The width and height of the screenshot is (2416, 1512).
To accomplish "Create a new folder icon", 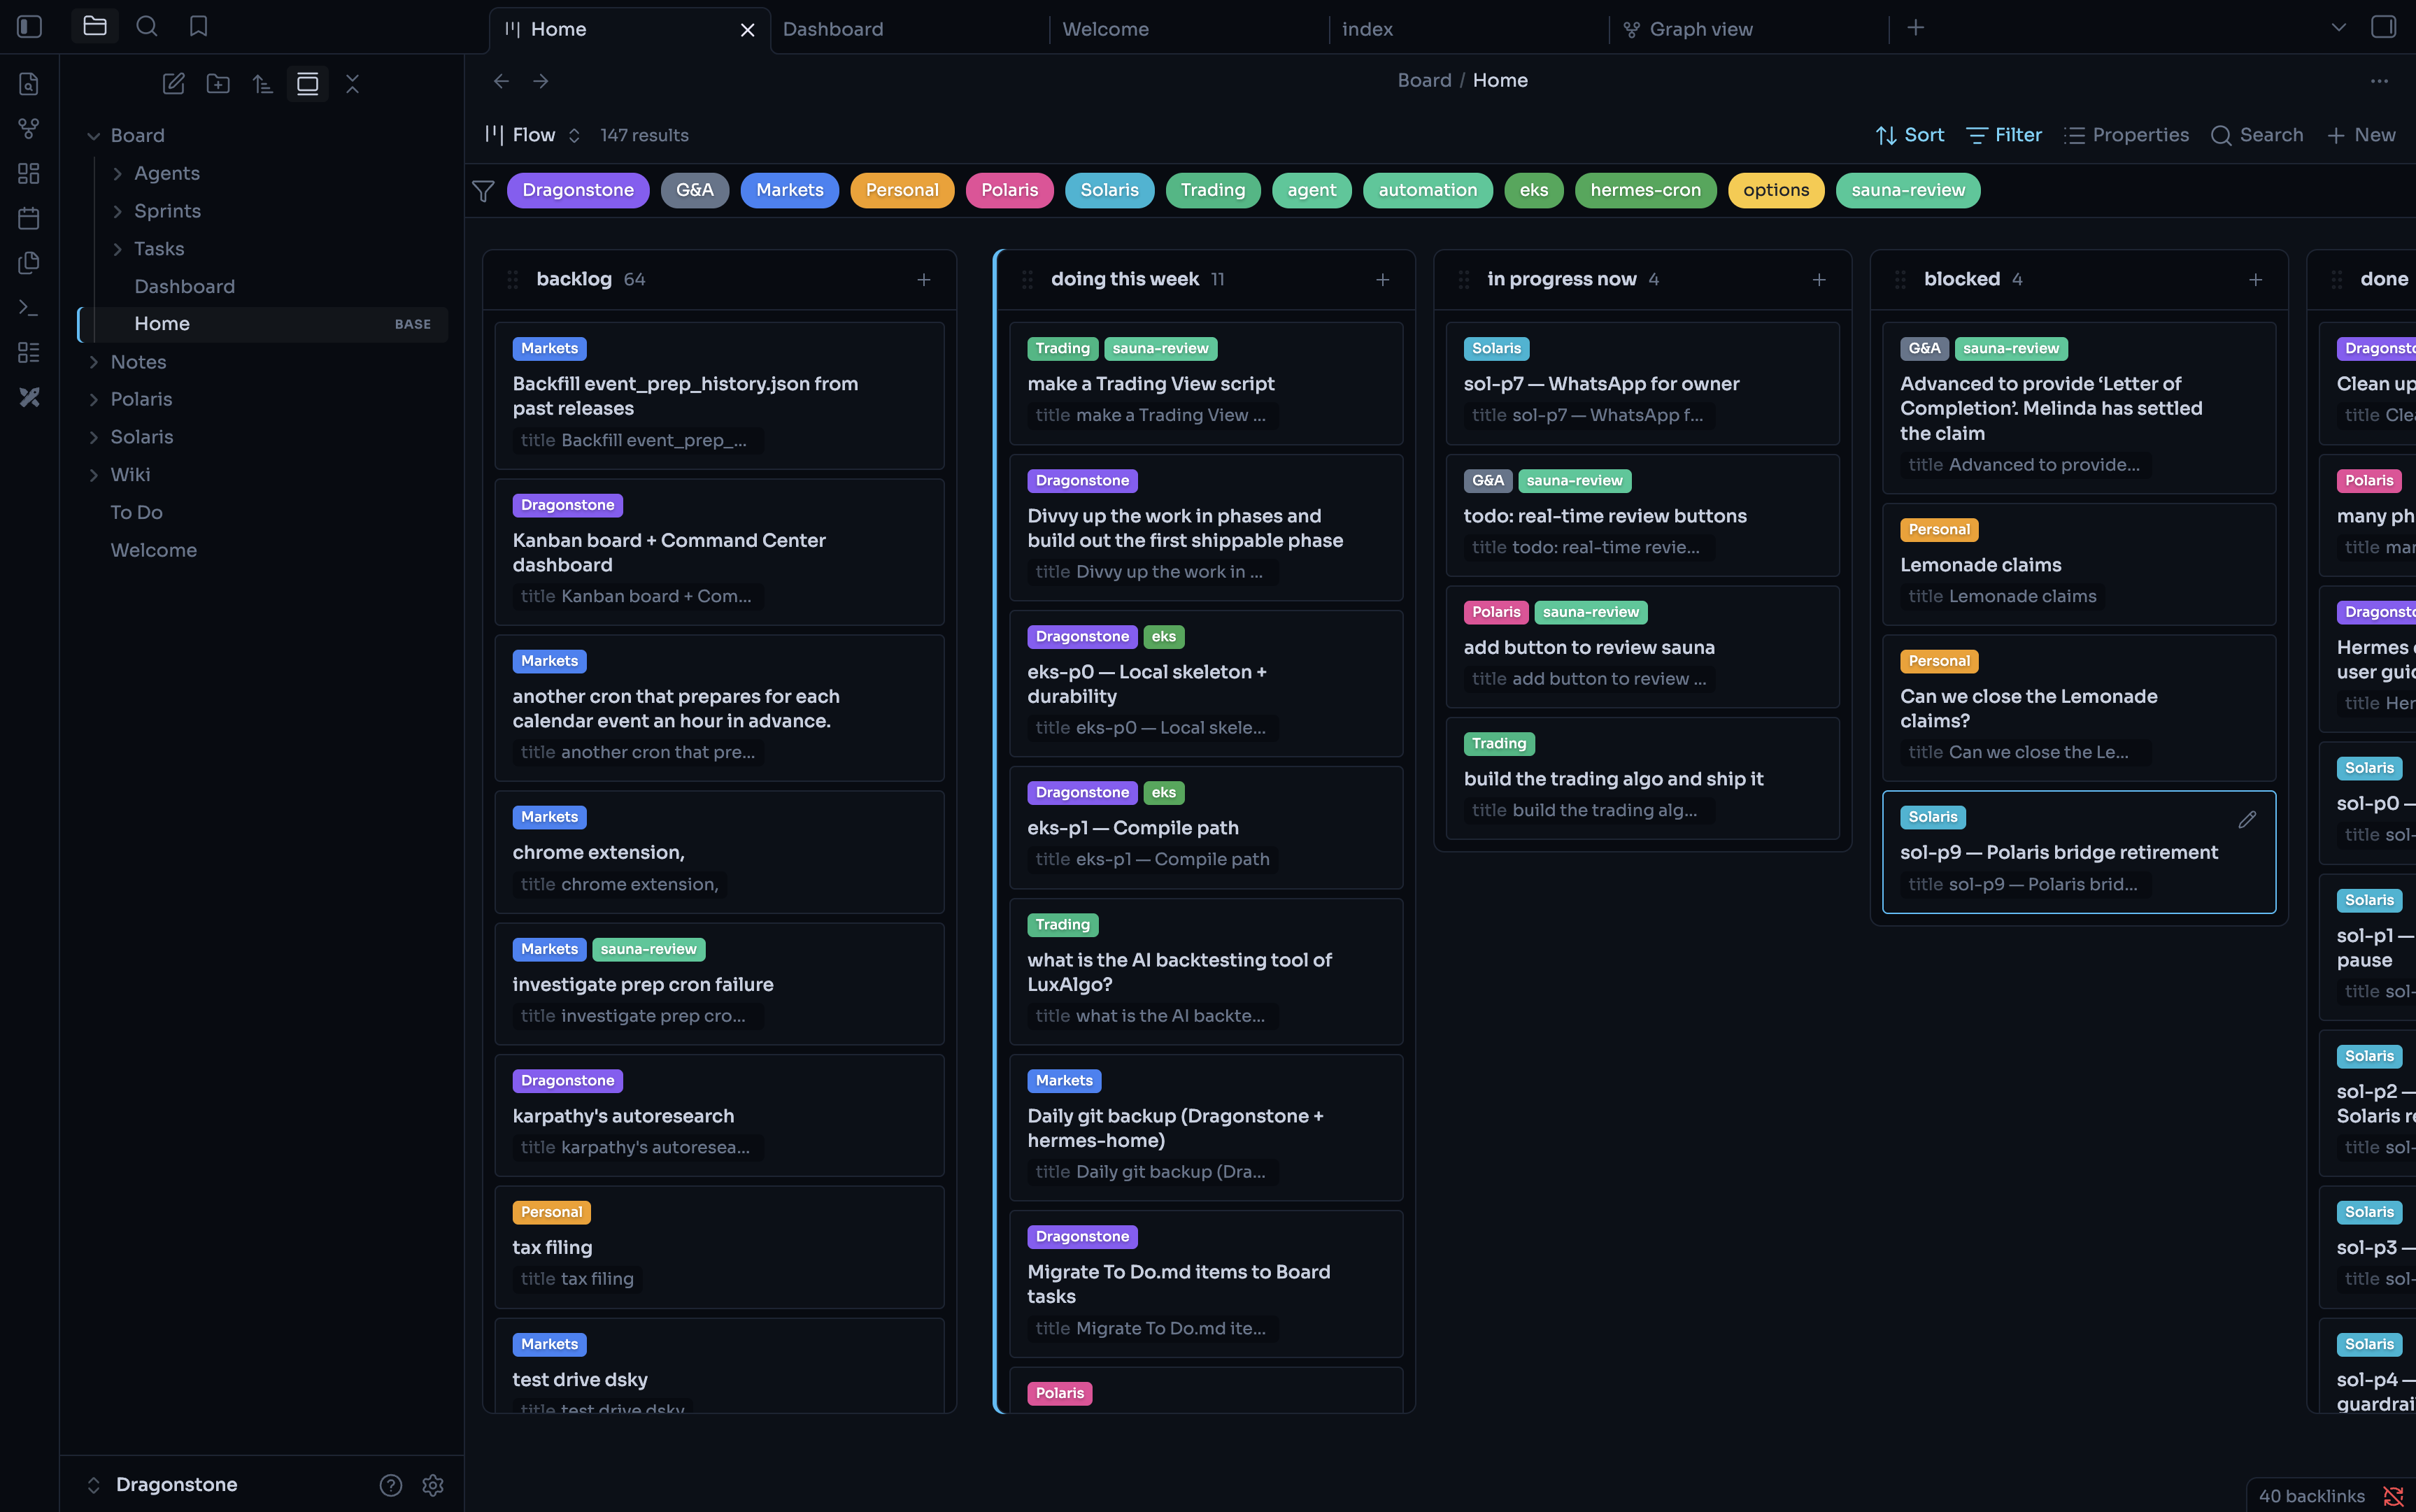I will point(218,84).
